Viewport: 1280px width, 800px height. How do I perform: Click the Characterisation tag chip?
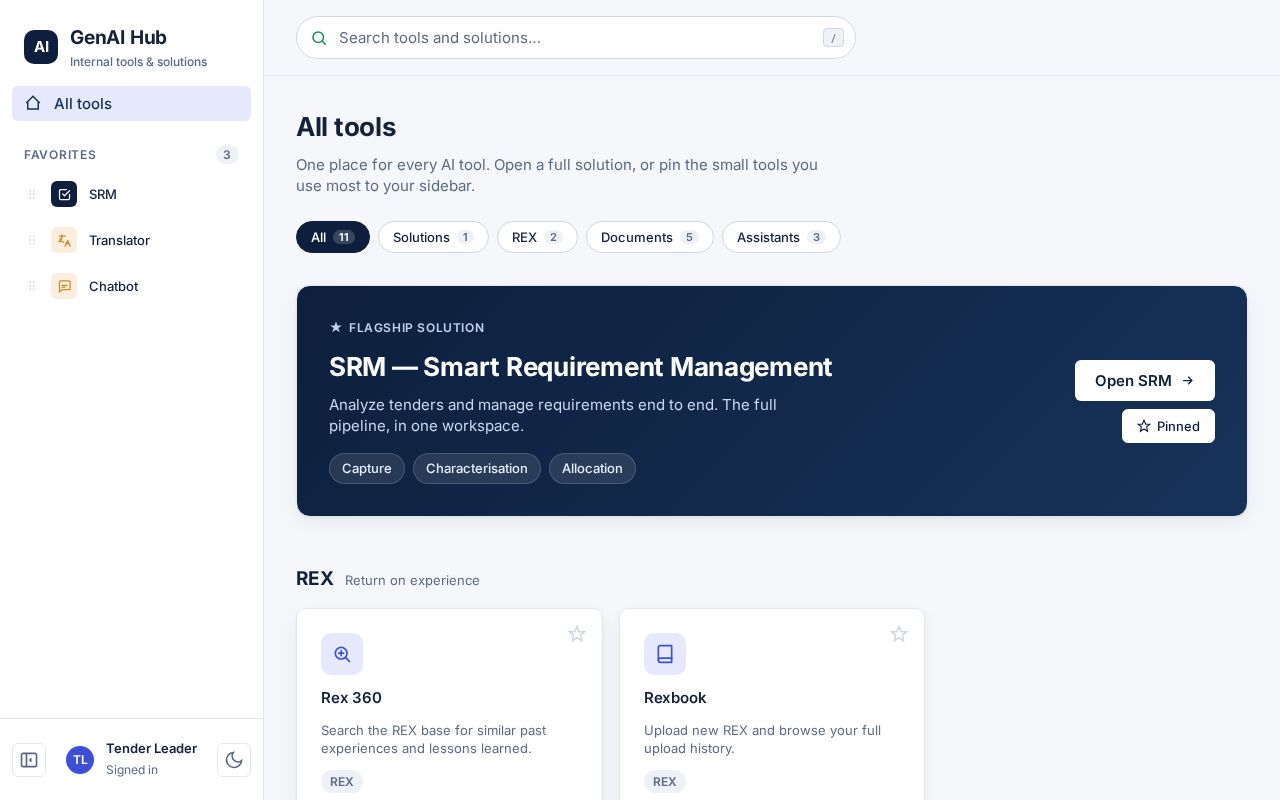click(x=477, y=468)
